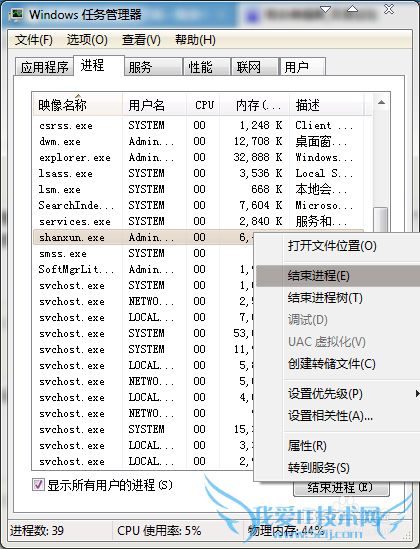
Task: Click the 进程数: 39 status entry
Action: click(37, 531)
